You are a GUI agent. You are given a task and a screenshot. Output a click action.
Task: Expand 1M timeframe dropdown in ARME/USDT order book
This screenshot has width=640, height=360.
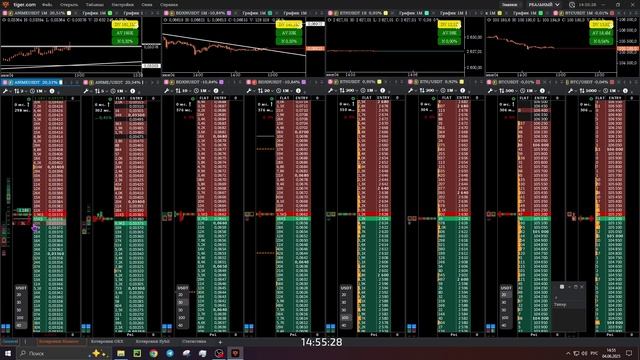pos(118,91)
